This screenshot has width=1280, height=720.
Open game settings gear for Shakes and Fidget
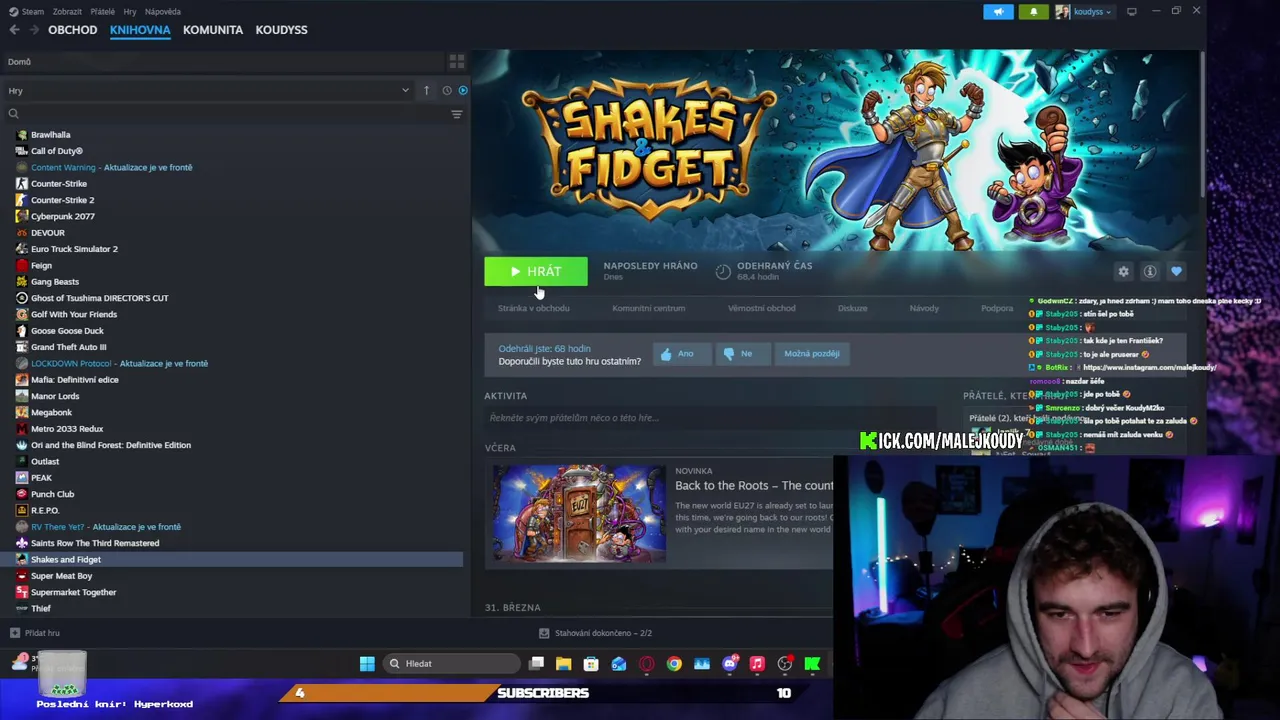[1123, 271]
